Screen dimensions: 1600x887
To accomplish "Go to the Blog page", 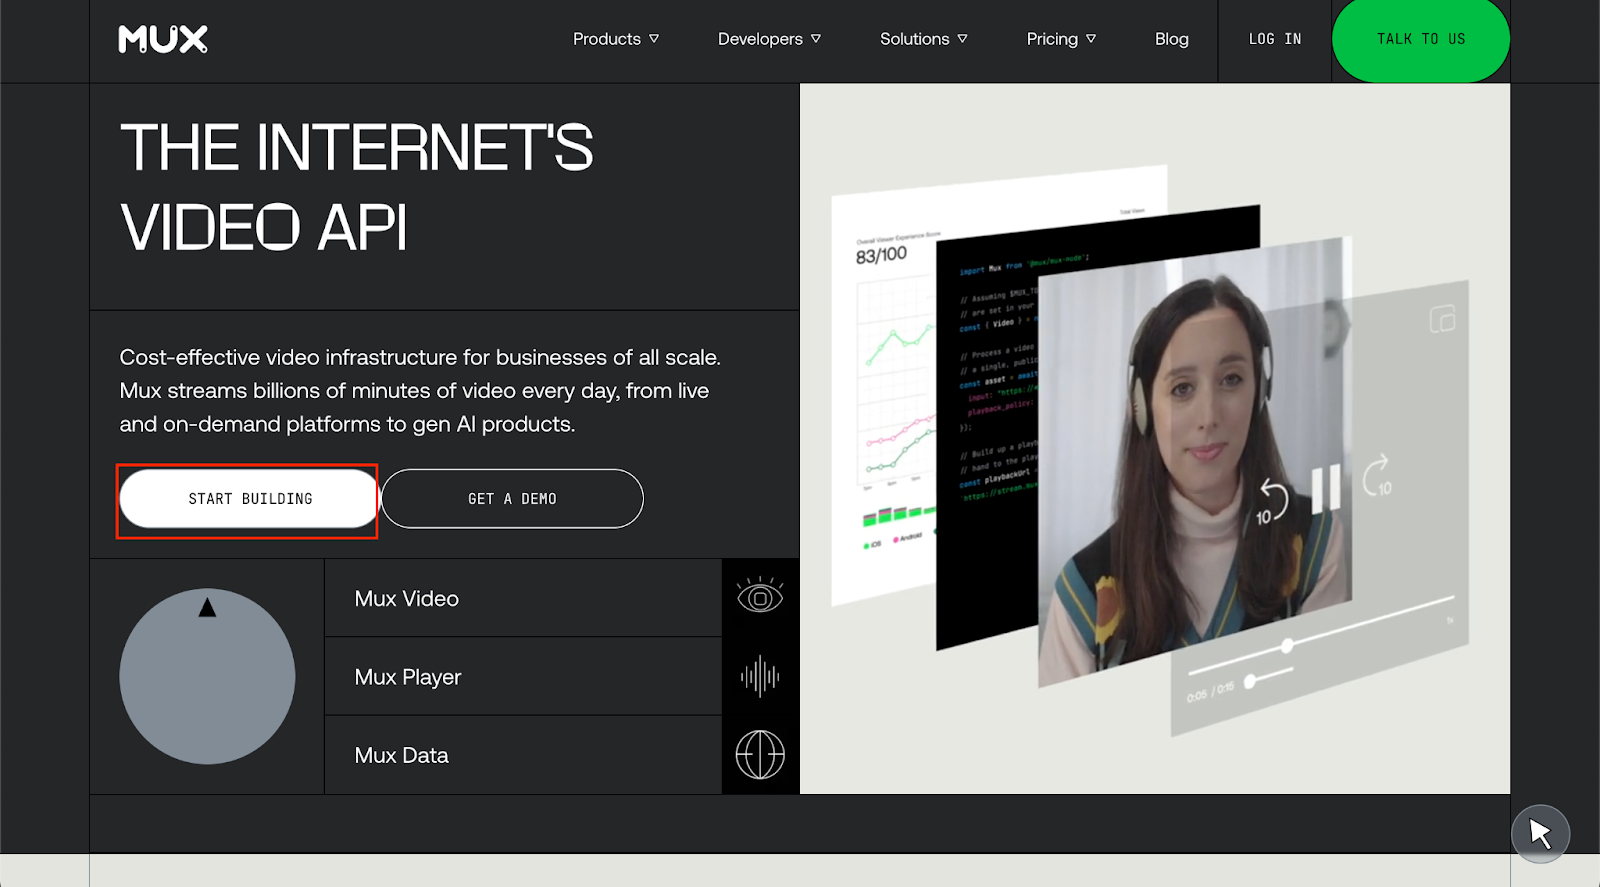I will (x=1172, y=39).
